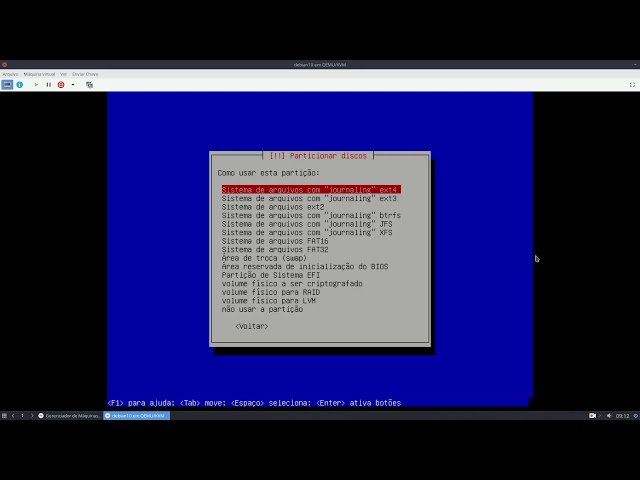Open the Máquina virtual menu
Viewport: 640px width, 480px height.
[39, 74]
